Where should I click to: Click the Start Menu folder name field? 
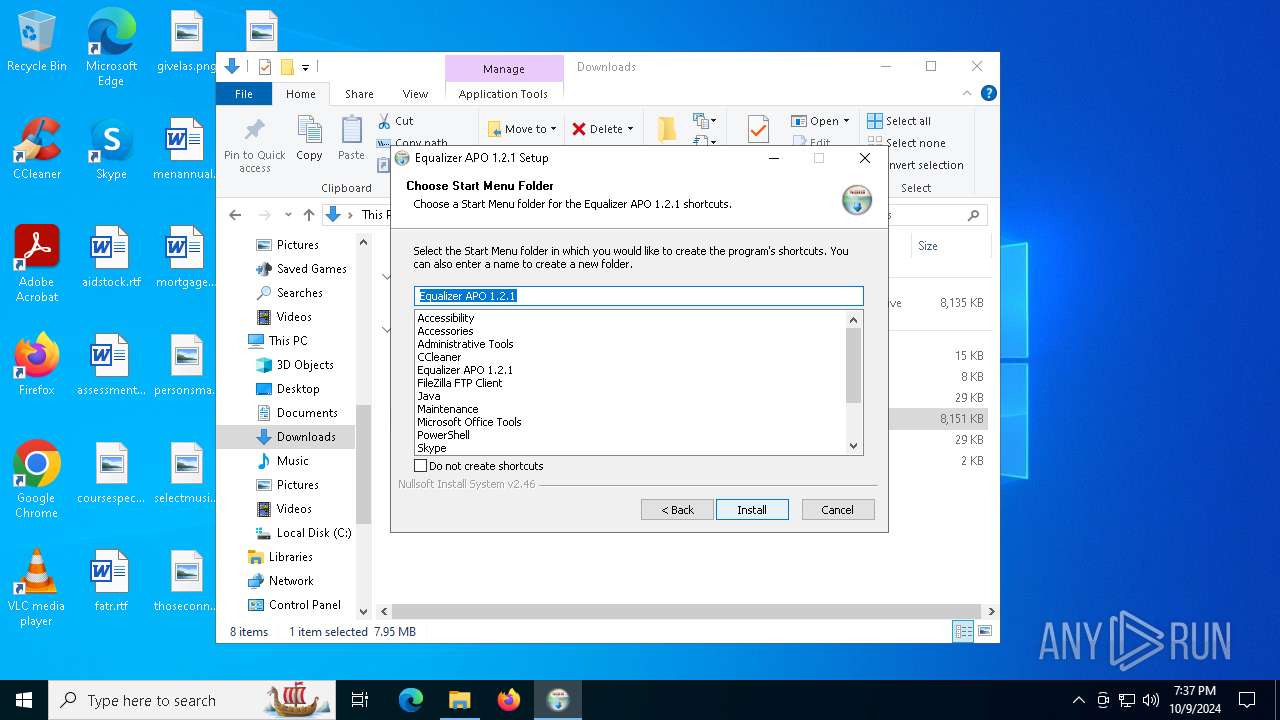[639, 296]
